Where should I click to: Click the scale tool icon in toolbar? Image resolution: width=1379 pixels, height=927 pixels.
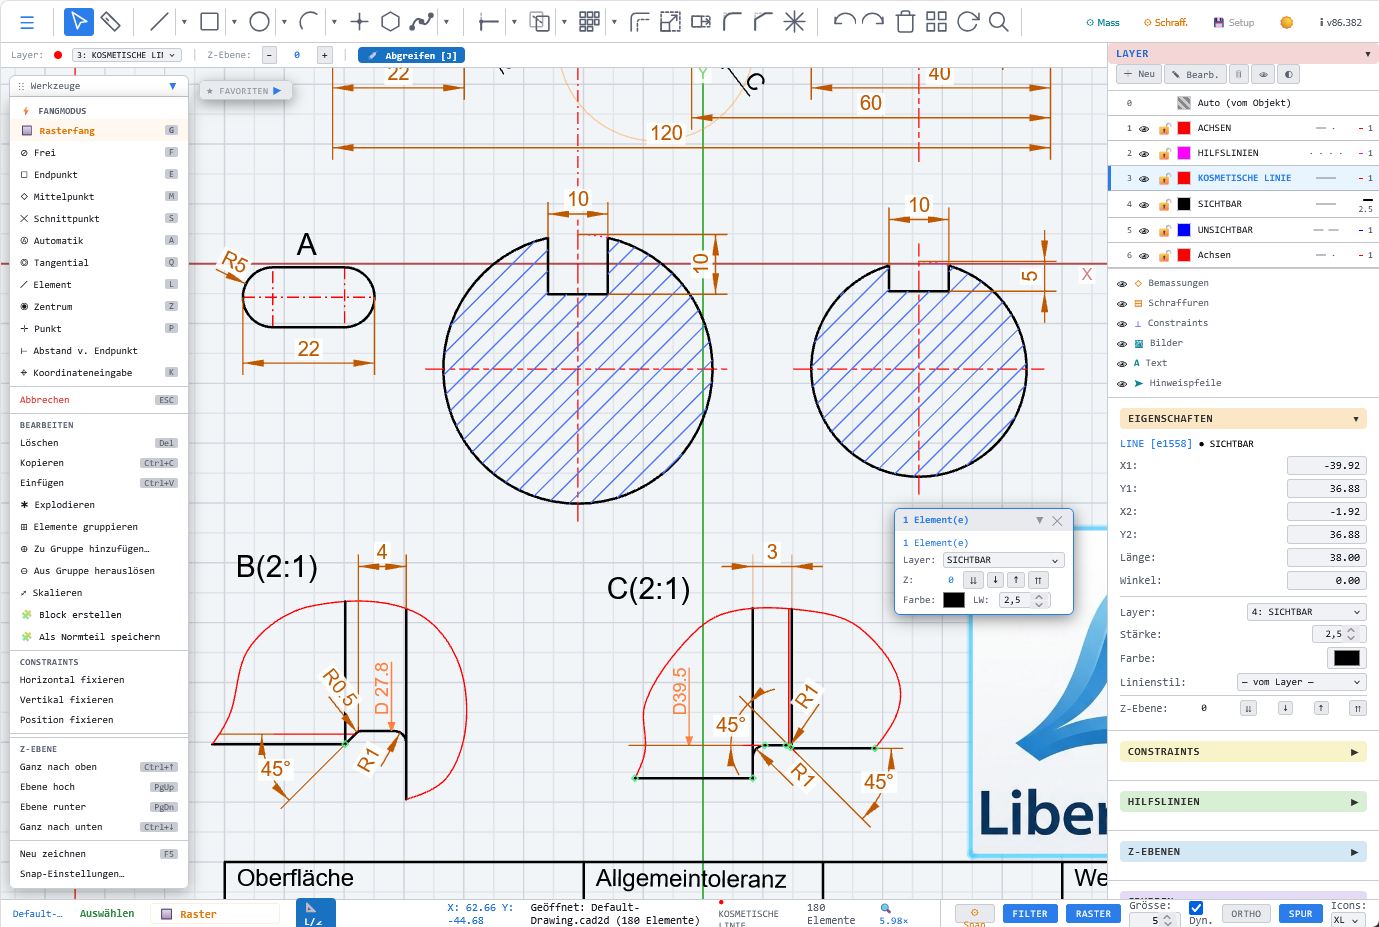coord(670,22)
